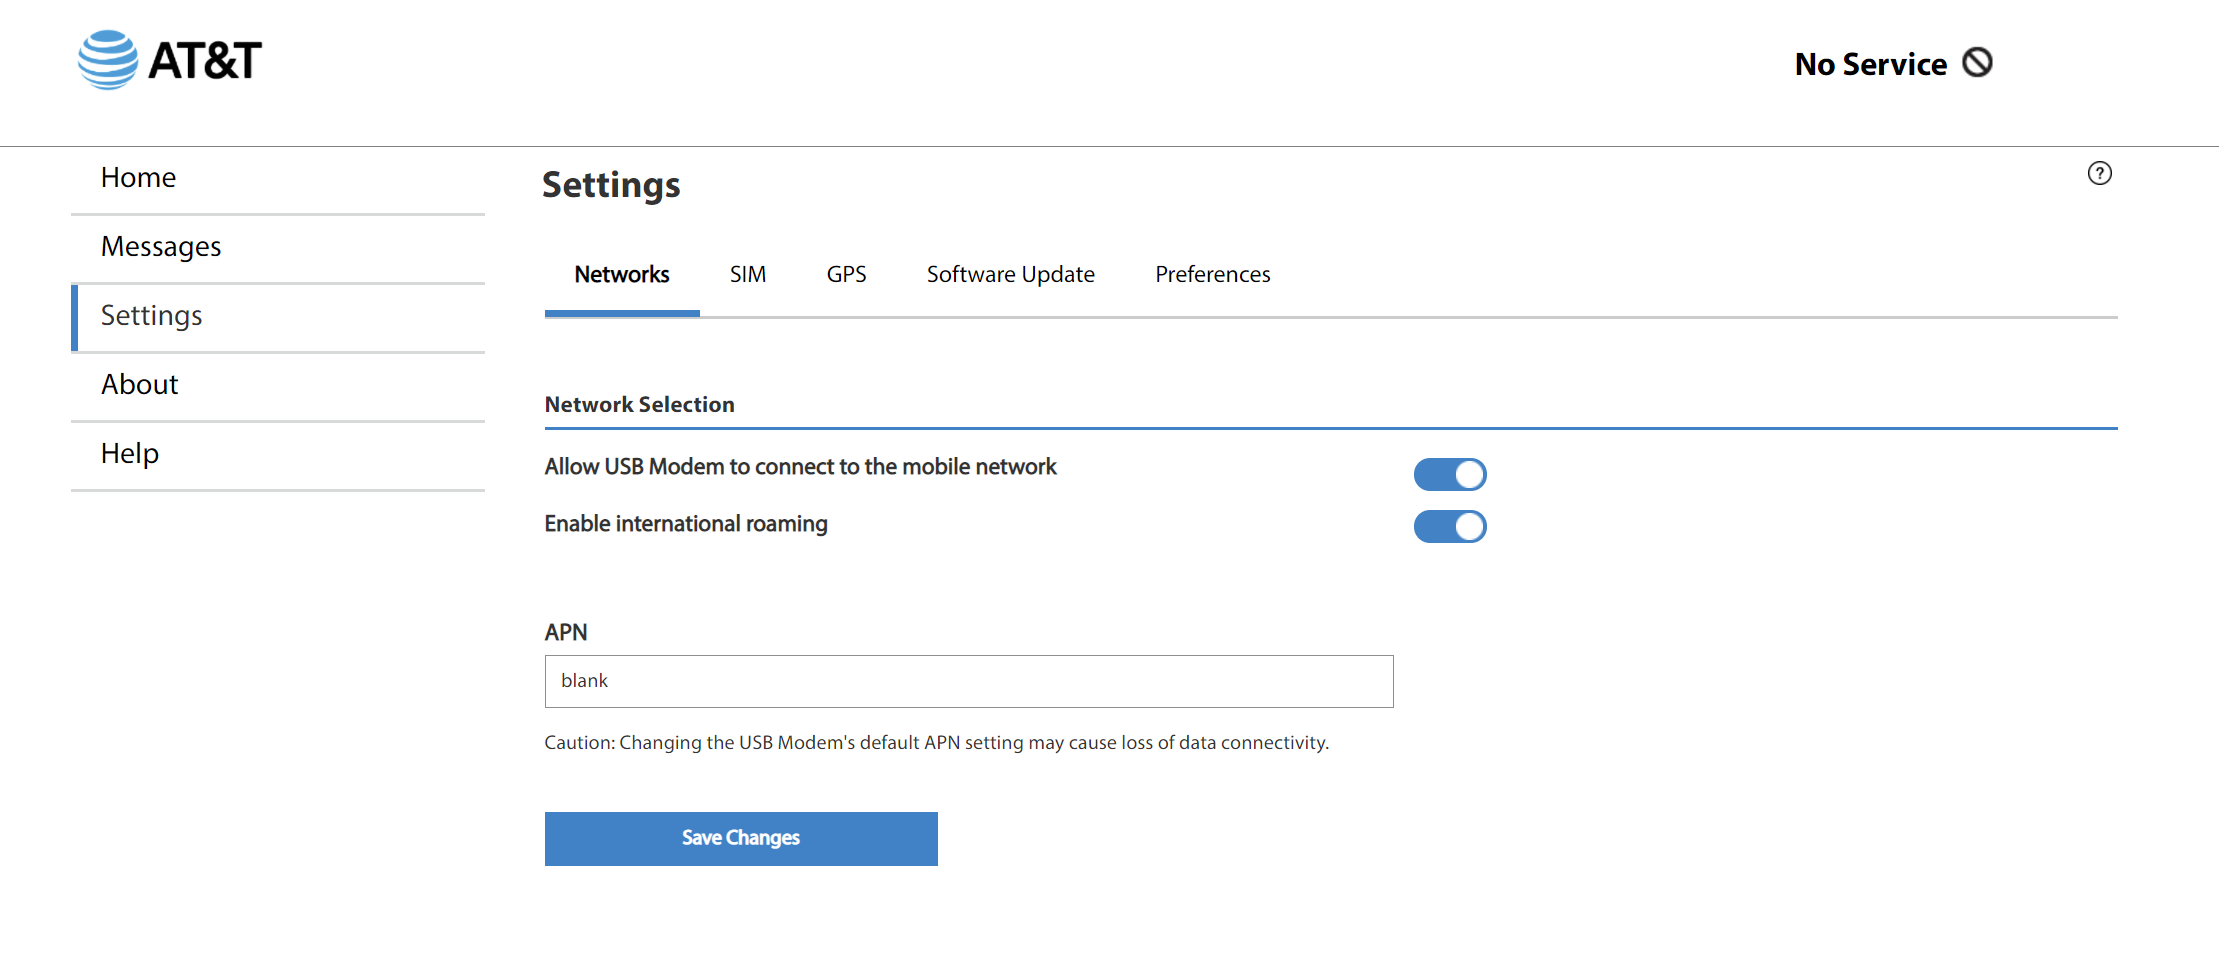Click the APN field label

coord(566,632)
